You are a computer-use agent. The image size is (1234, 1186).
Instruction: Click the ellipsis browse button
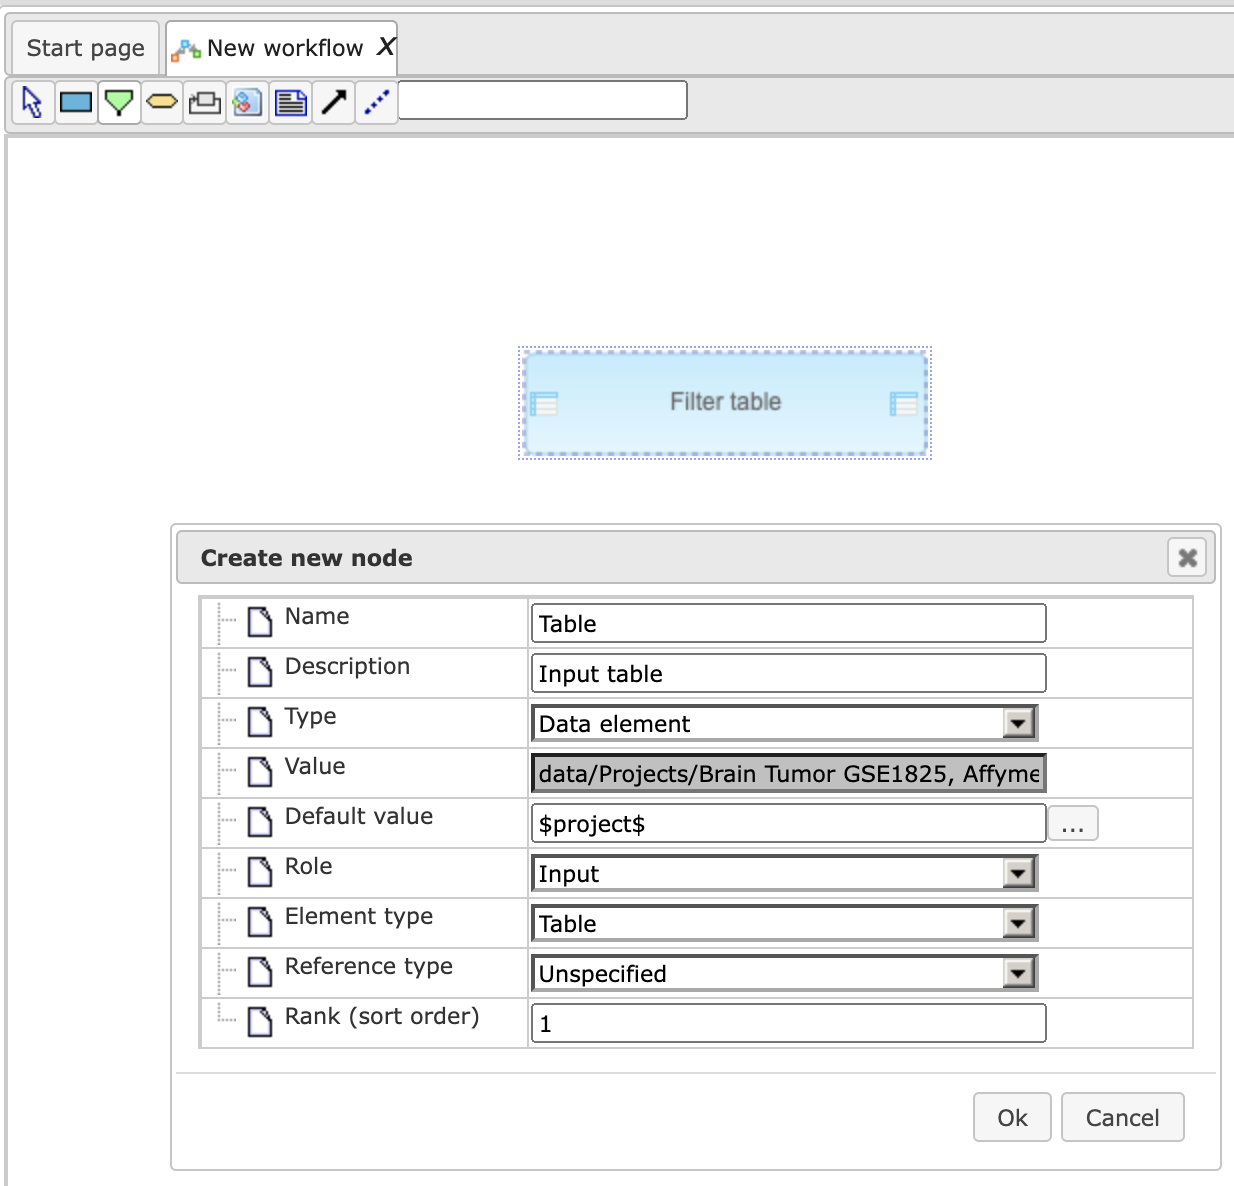pyautogui.click(x=1073, y=823)
